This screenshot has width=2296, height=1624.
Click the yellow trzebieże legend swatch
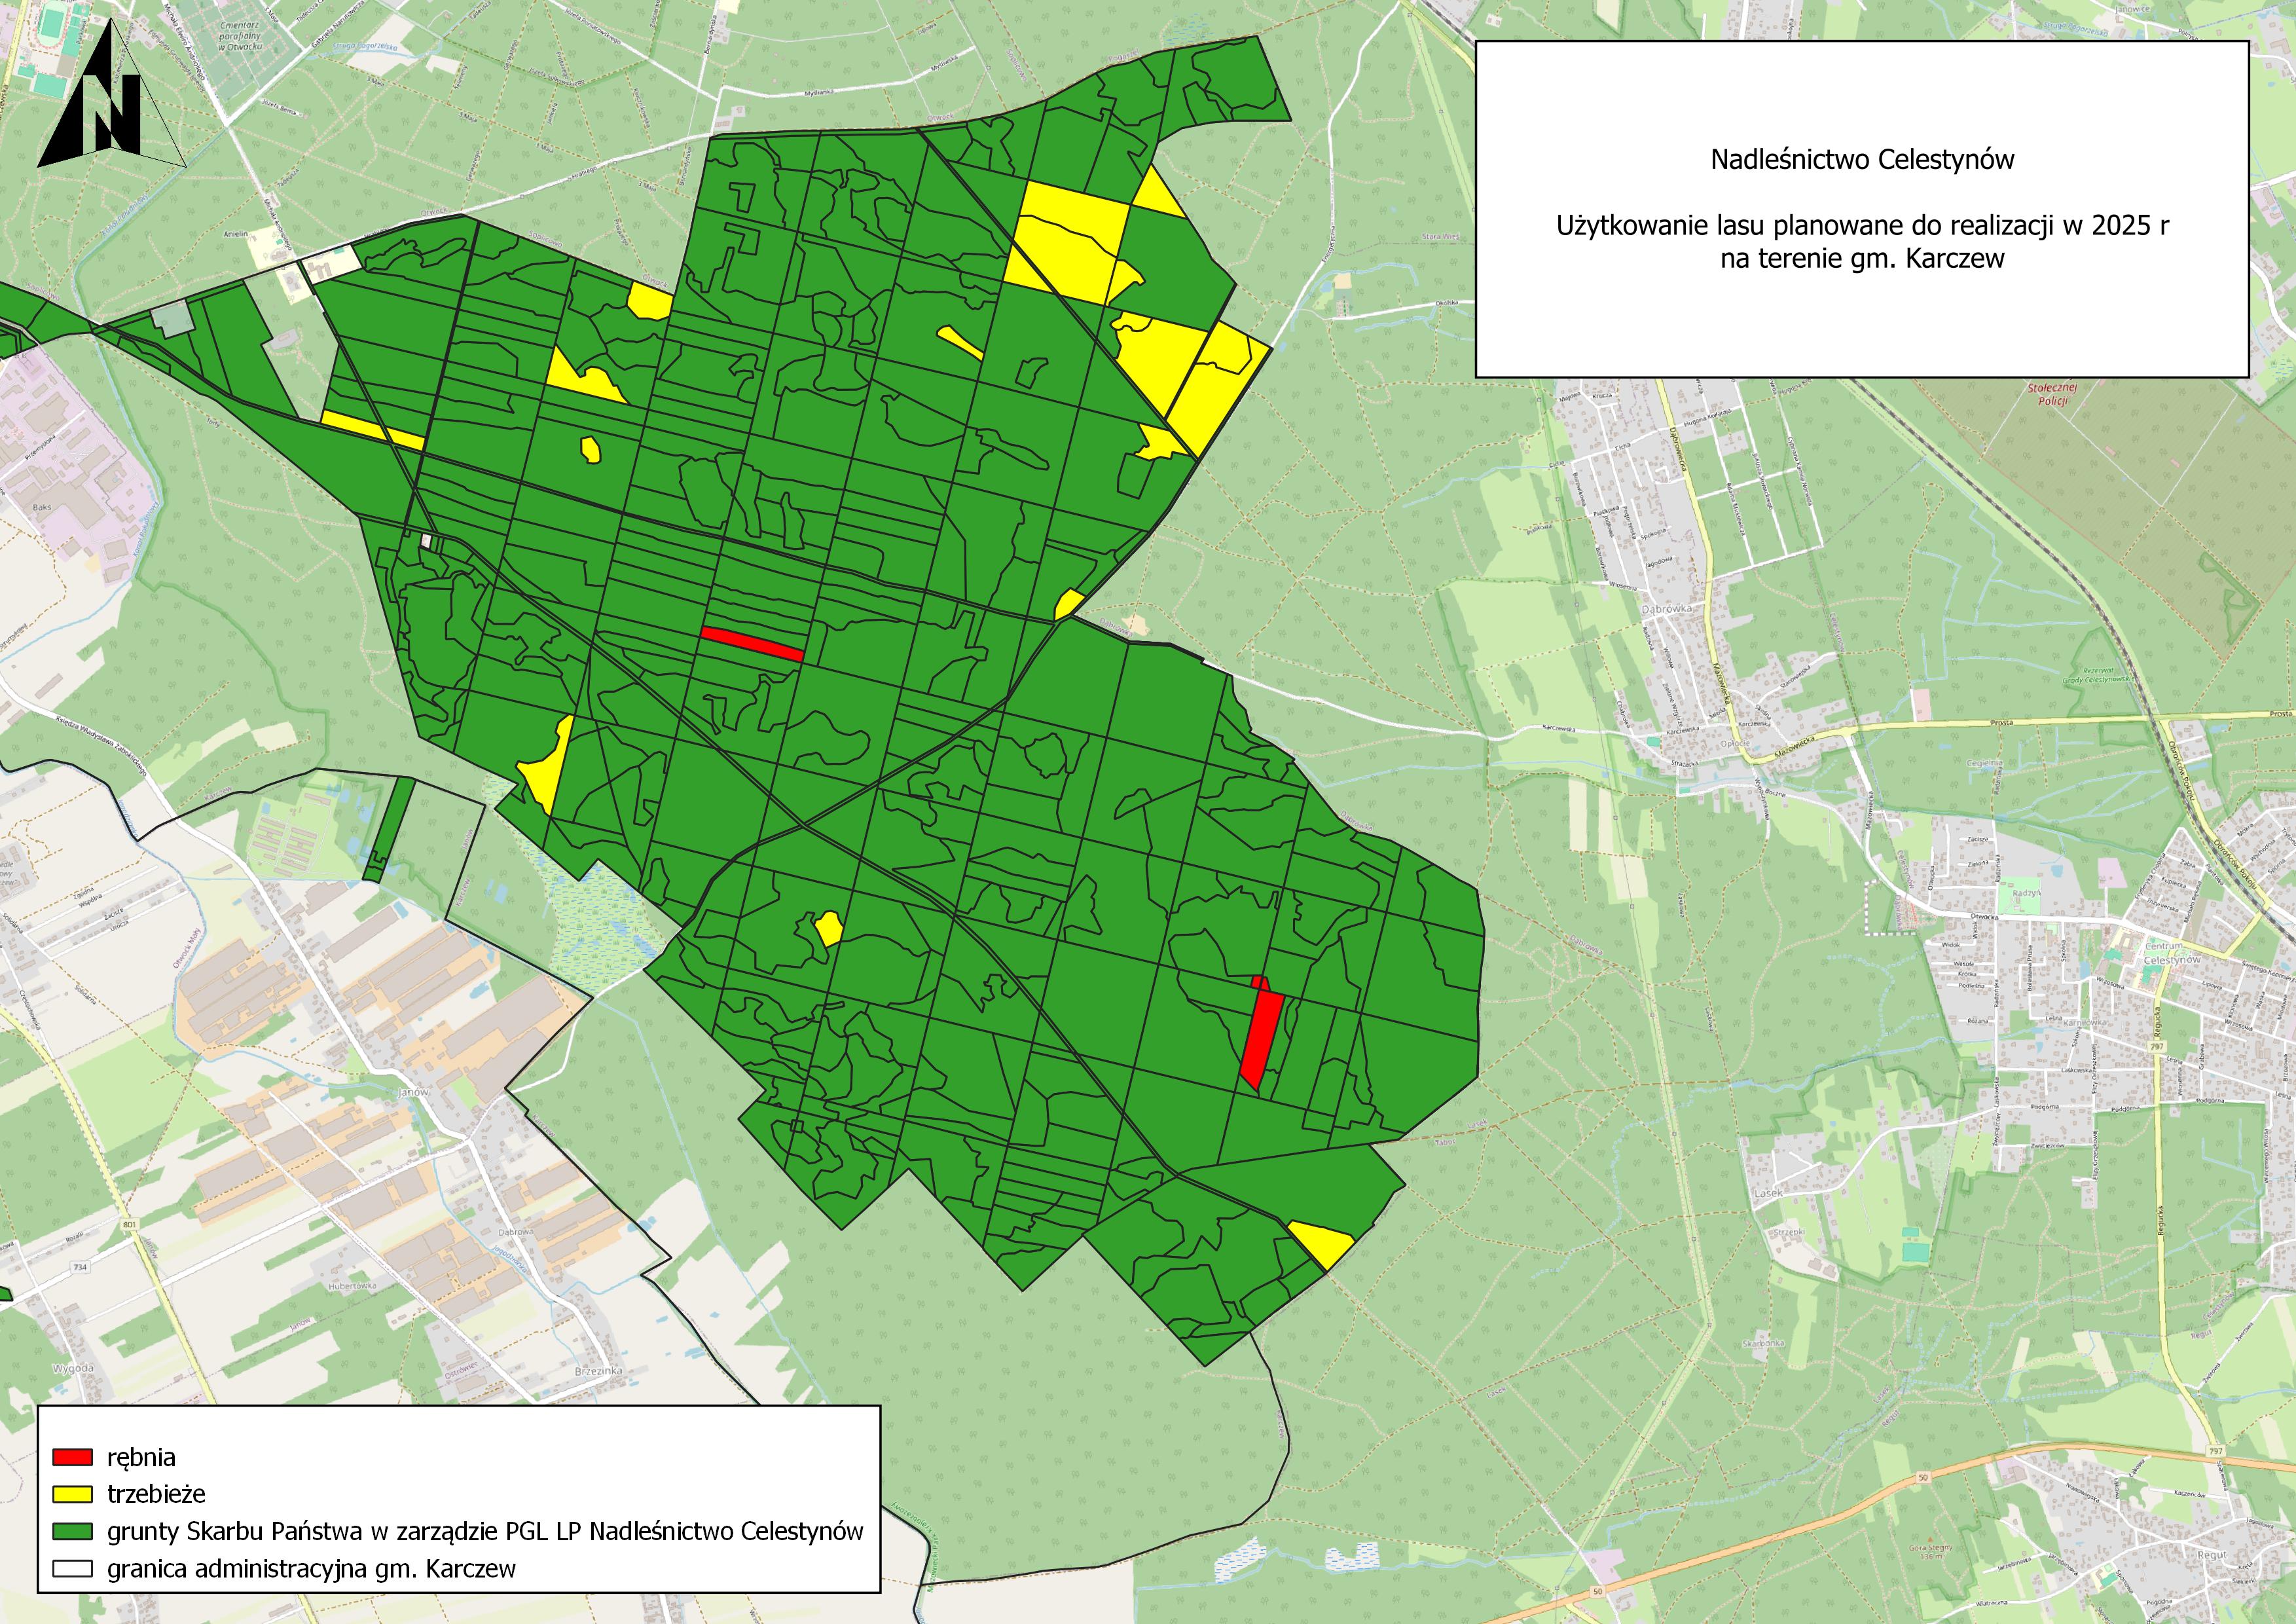click(x=73, y=1493)
